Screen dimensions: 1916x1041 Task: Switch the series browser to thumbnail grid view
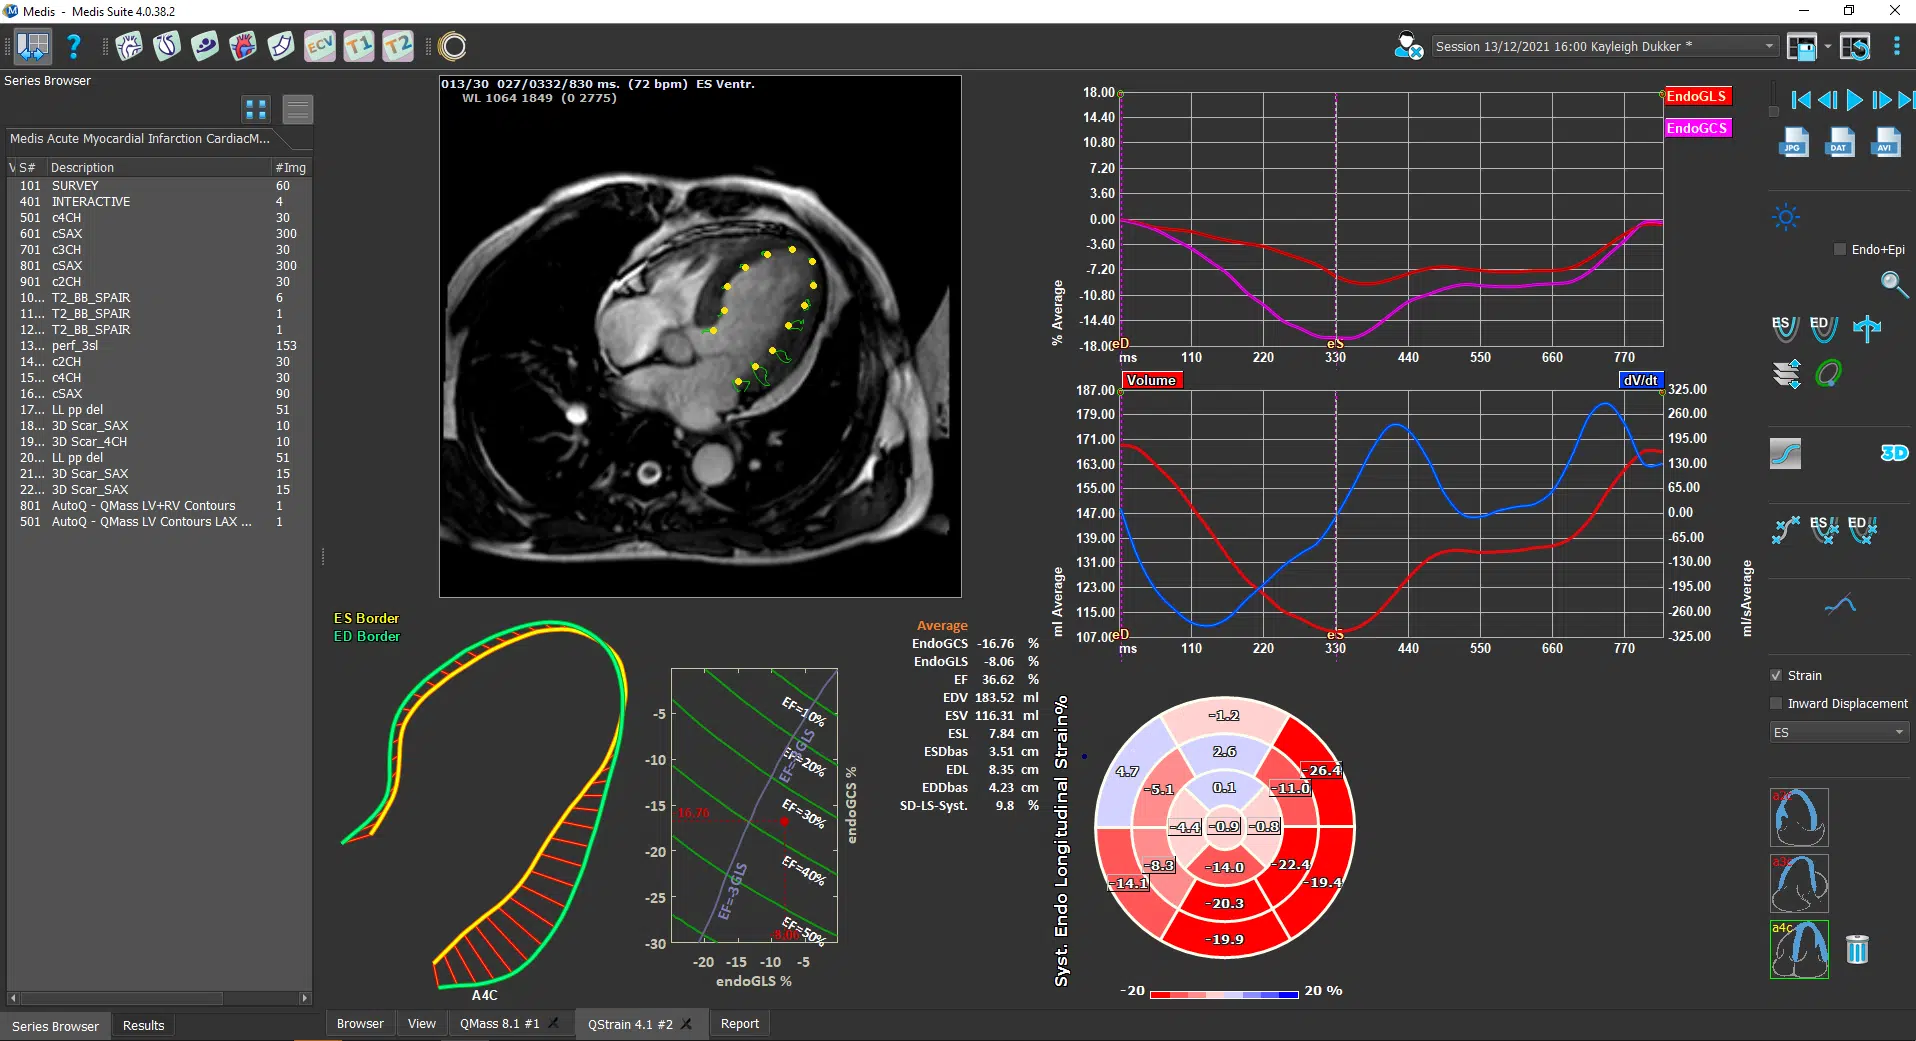(256, 109)
